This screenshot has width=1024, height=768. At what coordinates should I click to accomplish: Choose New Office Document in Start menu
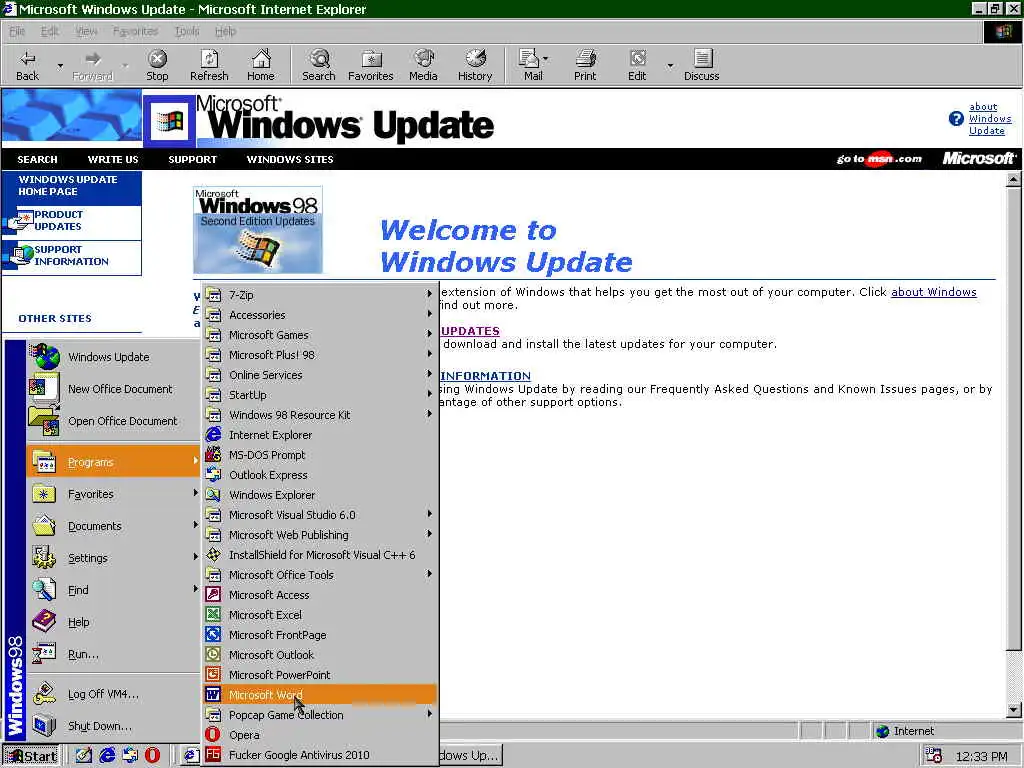click(x=114, y=389)
